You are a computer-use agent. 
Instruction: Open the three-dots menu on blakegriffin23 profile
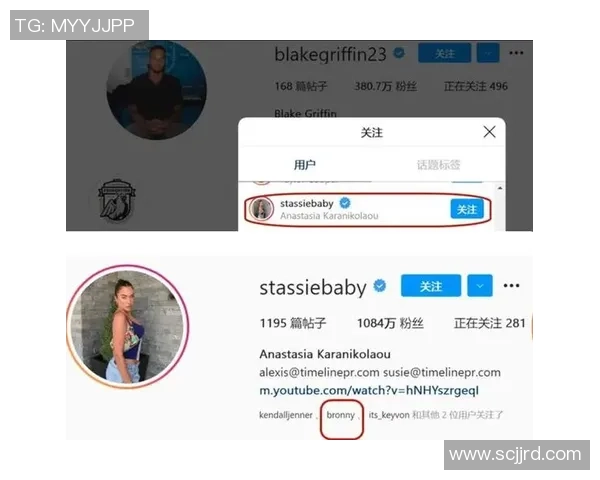click(516, 53)
